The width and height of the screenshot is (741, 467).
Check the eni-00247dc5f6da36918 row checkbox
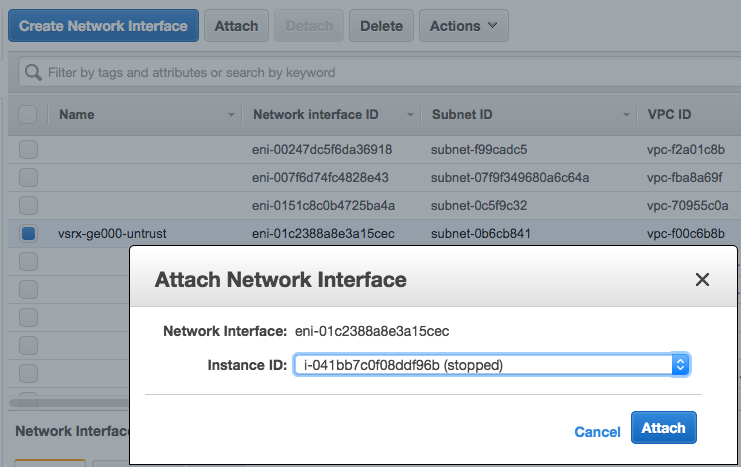tap(28, 149)
